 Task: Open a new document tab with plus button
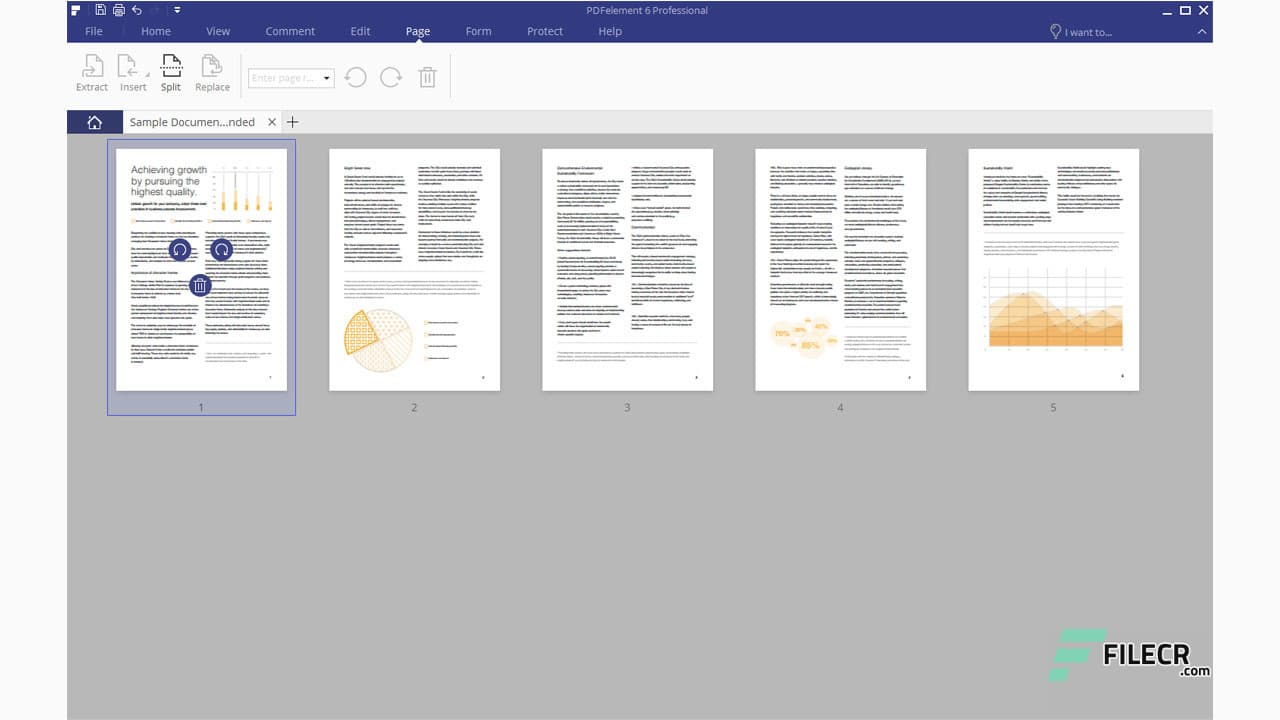[x=292, y=121]
